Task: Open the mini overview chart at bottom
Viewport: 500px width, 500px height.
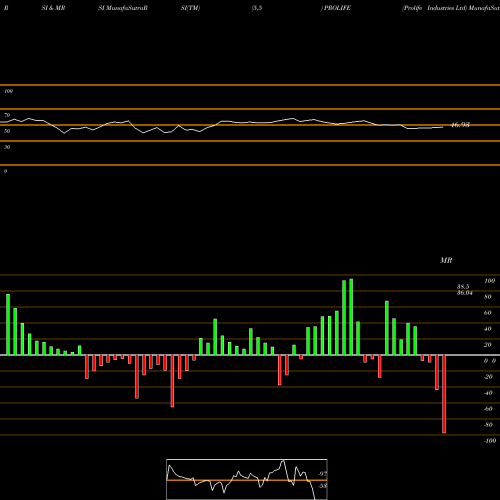Action: click(247, 479)
